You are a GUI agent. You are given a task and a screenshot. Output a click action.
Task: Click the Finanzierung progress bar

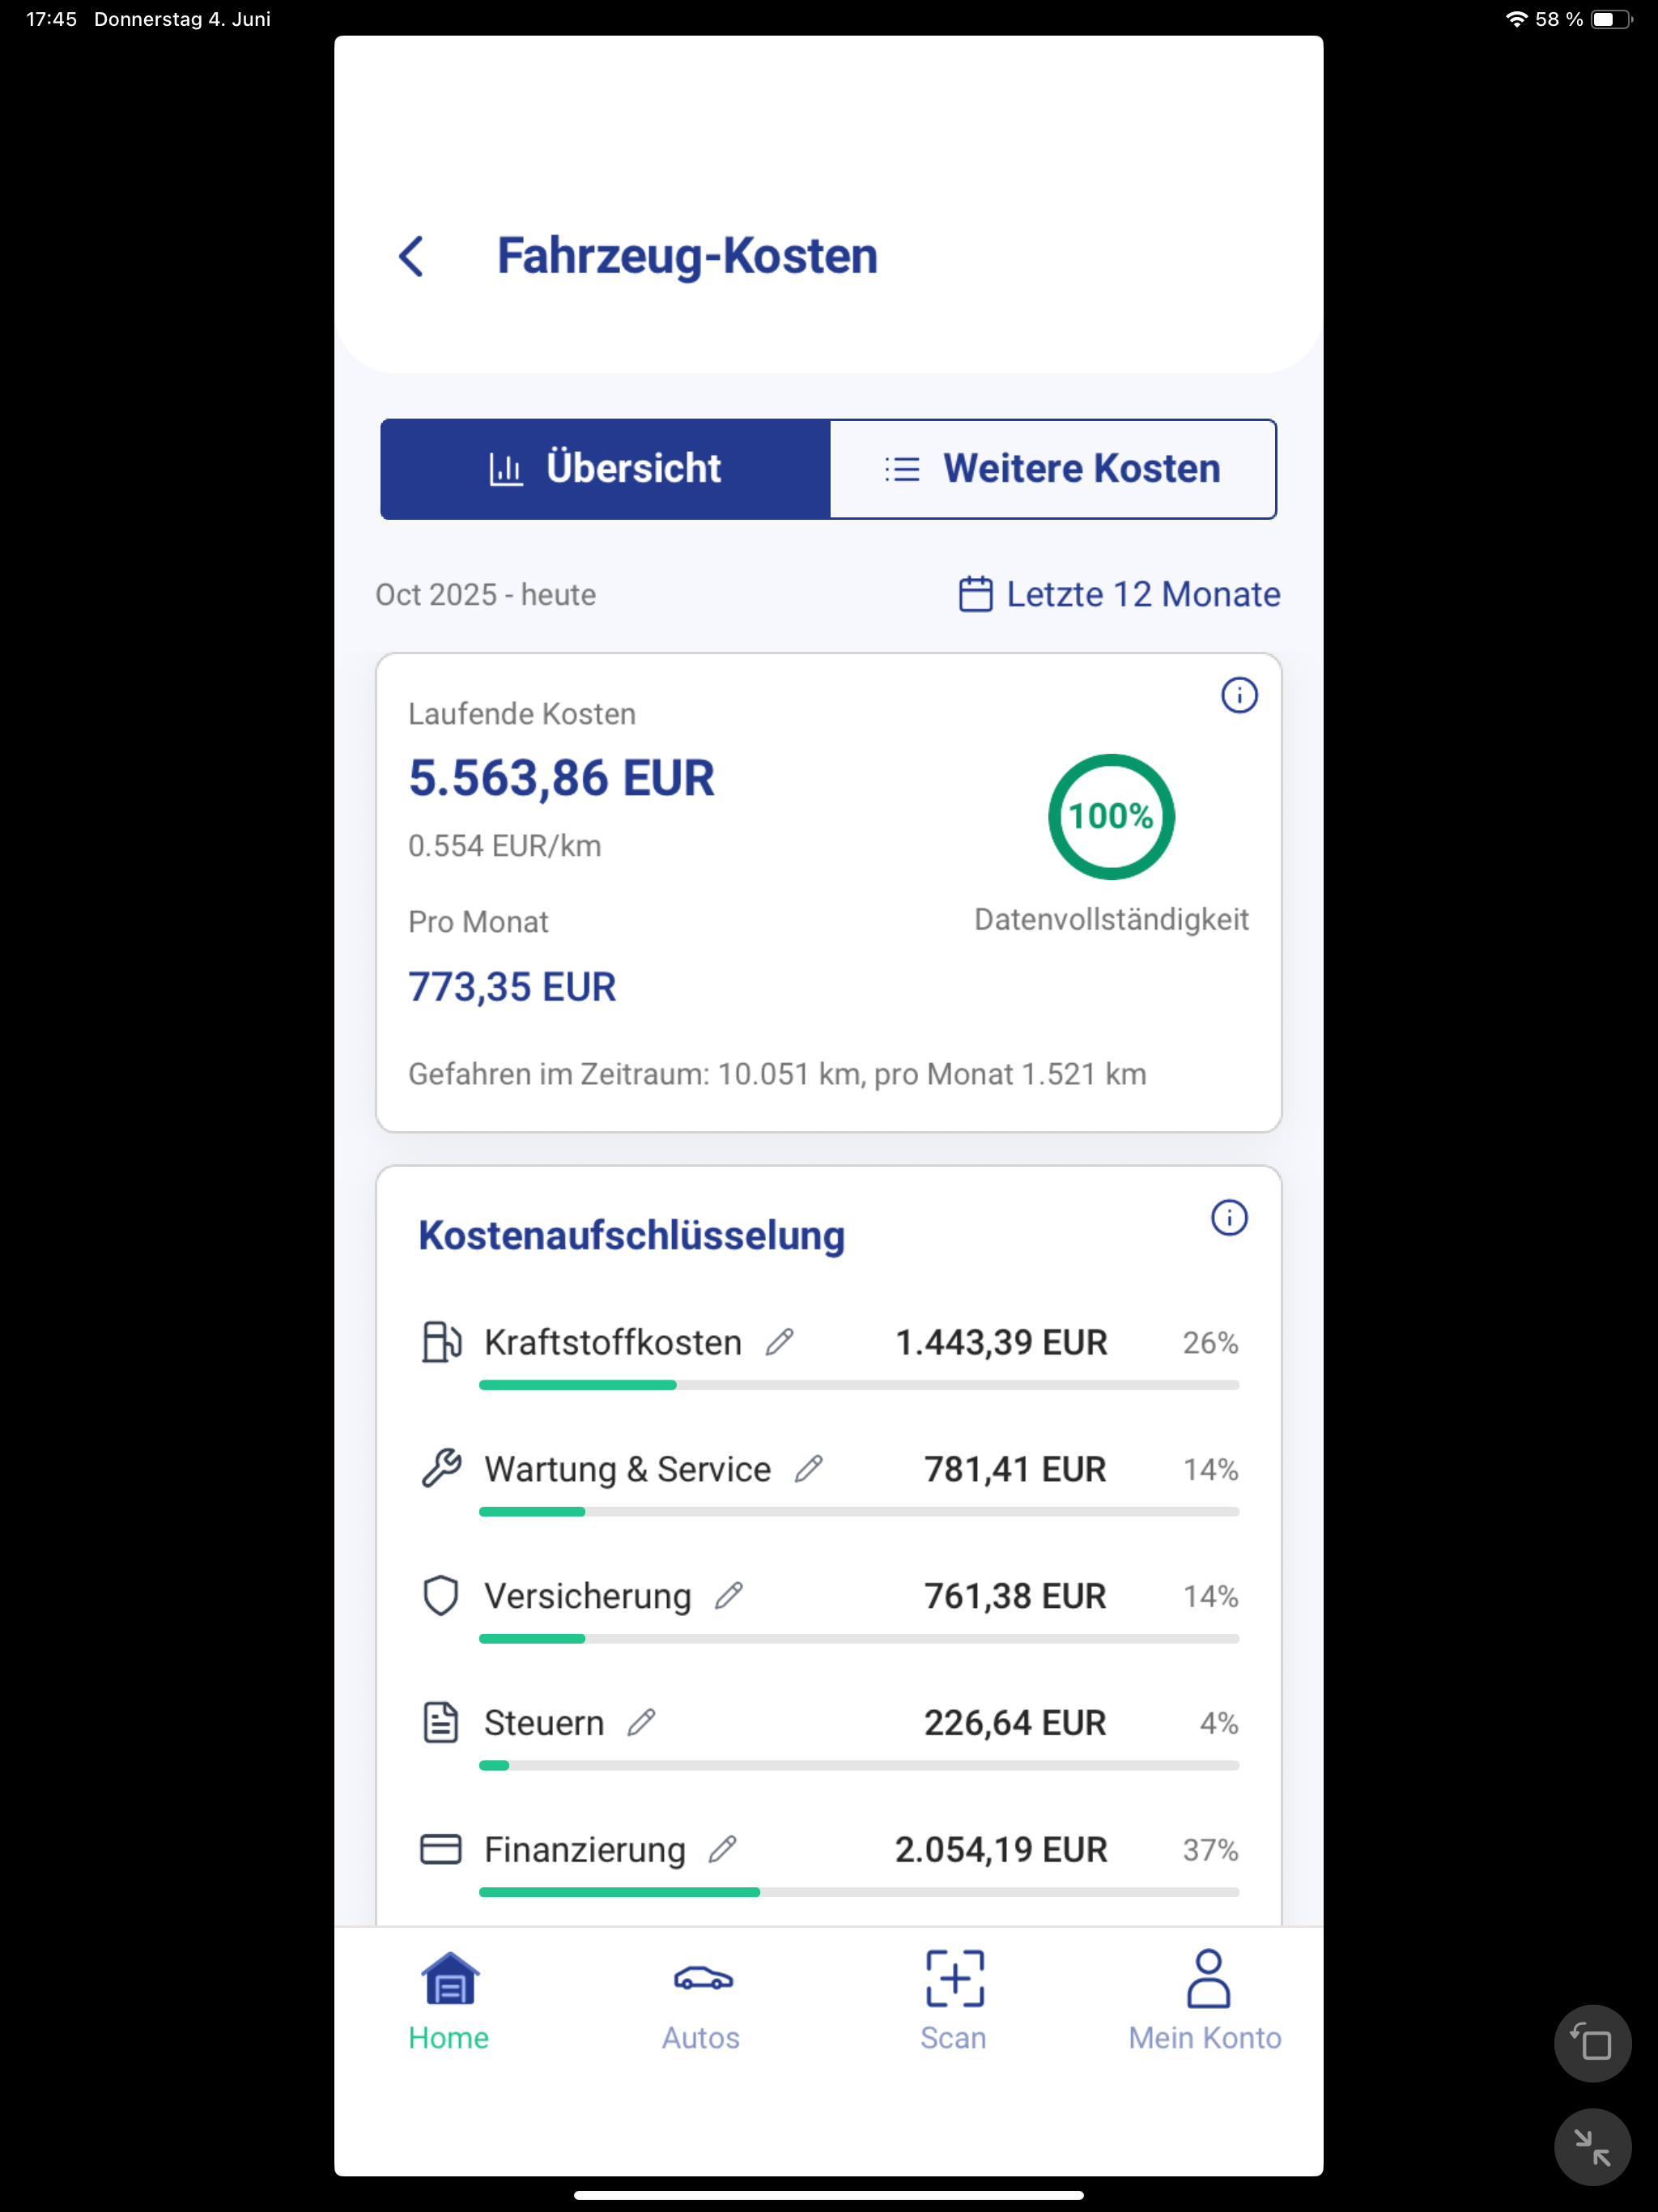(x=859, y=1893)
